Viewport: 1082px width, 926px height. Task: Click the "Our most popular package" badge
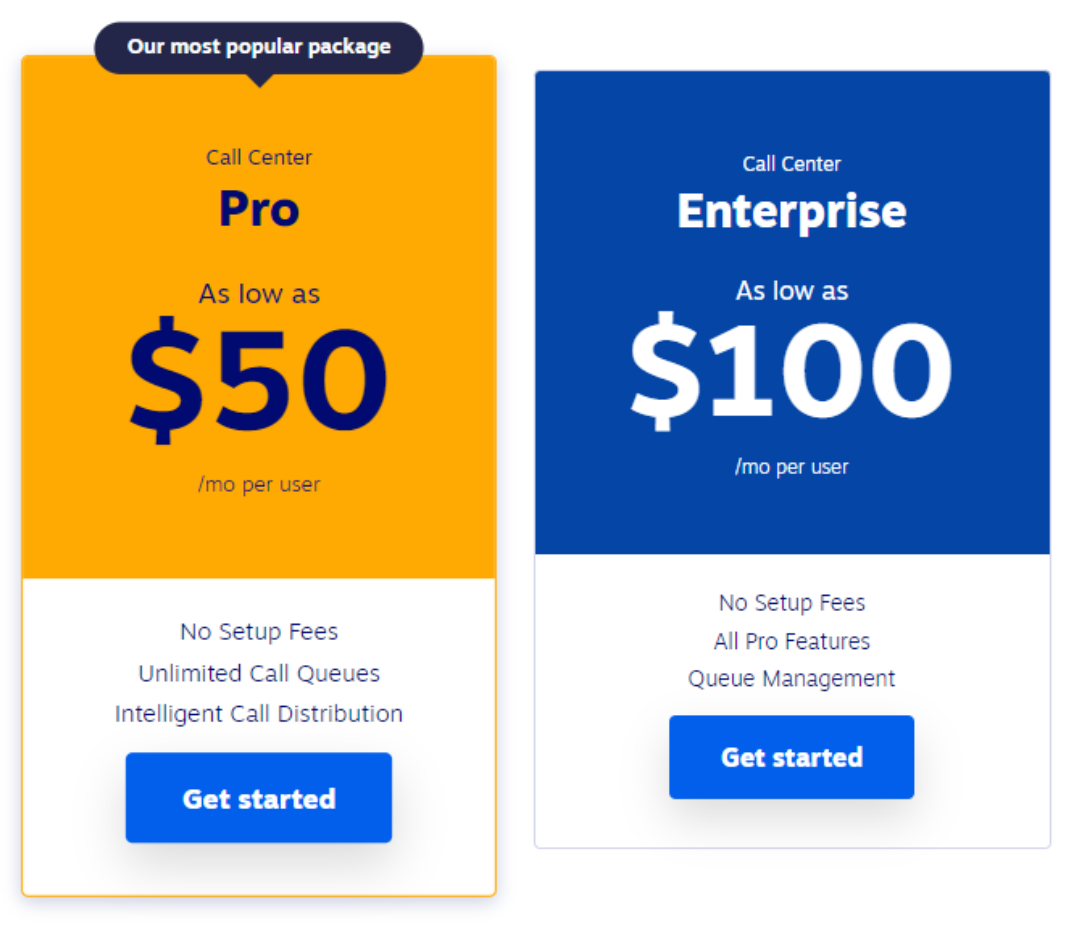pos(259,47)
